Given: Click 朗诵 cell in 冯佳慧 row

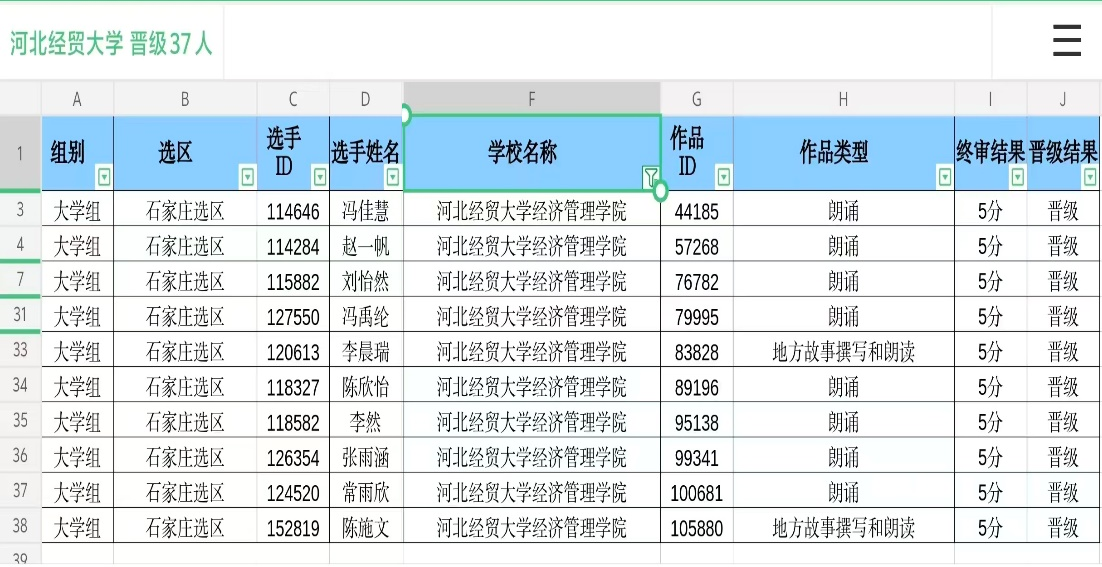Looking at the screenshot, I should click(x=843, y=210).
